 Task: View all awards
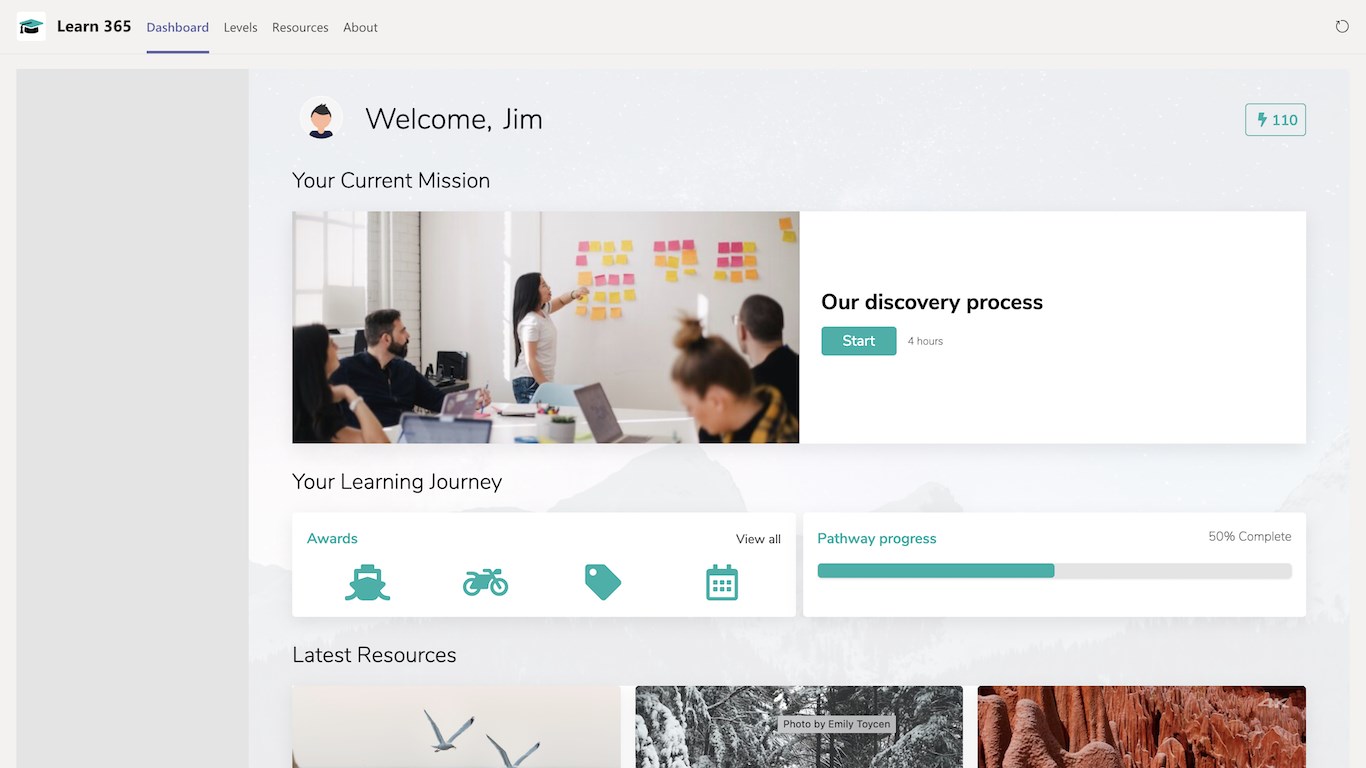click(x=758, y=539)
